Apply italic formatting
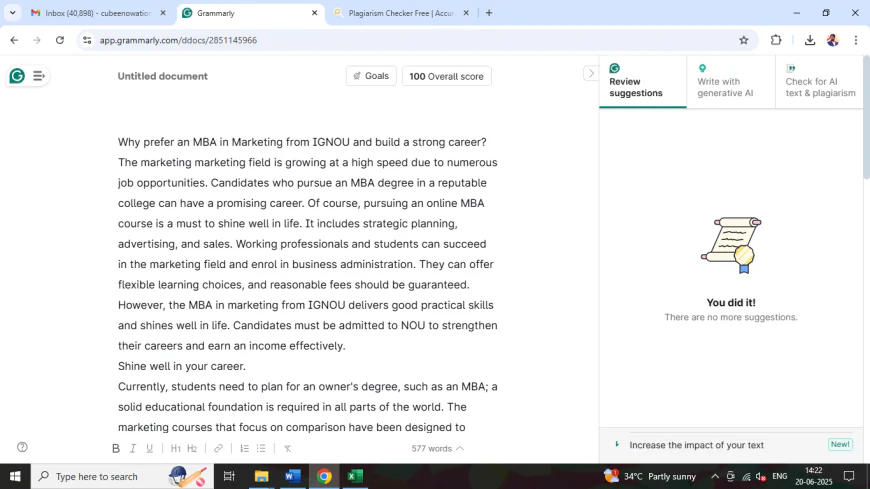The width and height of the screenshot is (870, 489). click(x=133, y=448)
